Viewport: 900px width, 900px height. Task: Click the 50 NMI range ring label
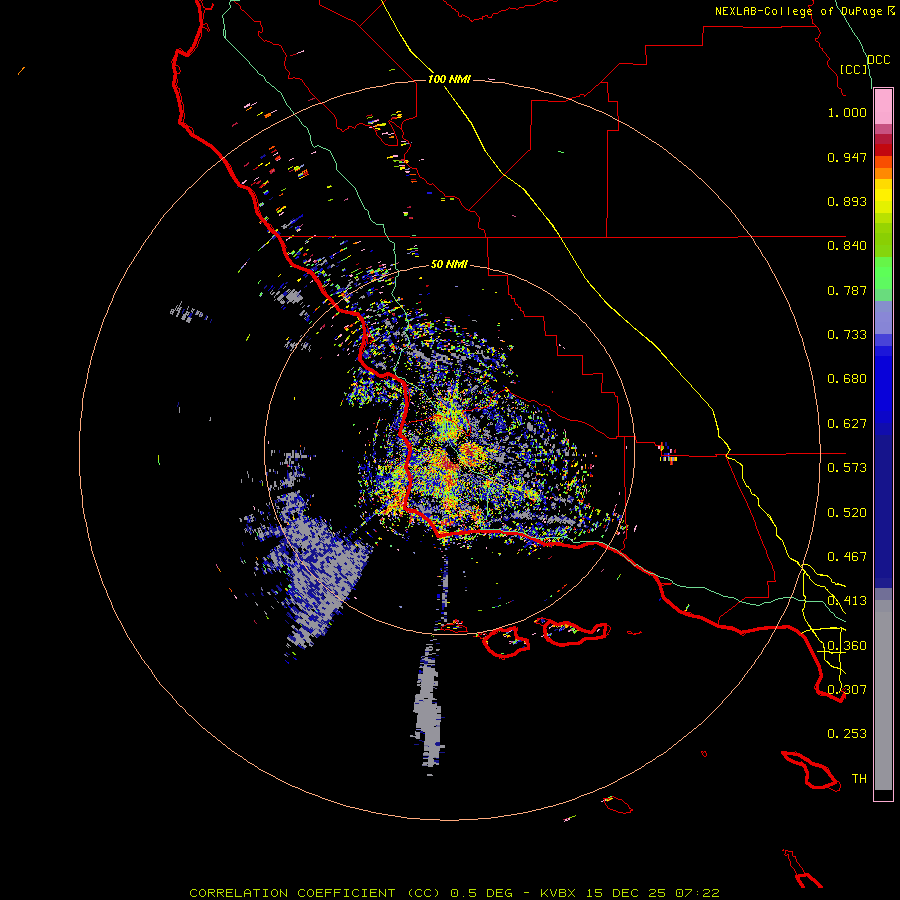pyautogui.click(x=449, y=264)
